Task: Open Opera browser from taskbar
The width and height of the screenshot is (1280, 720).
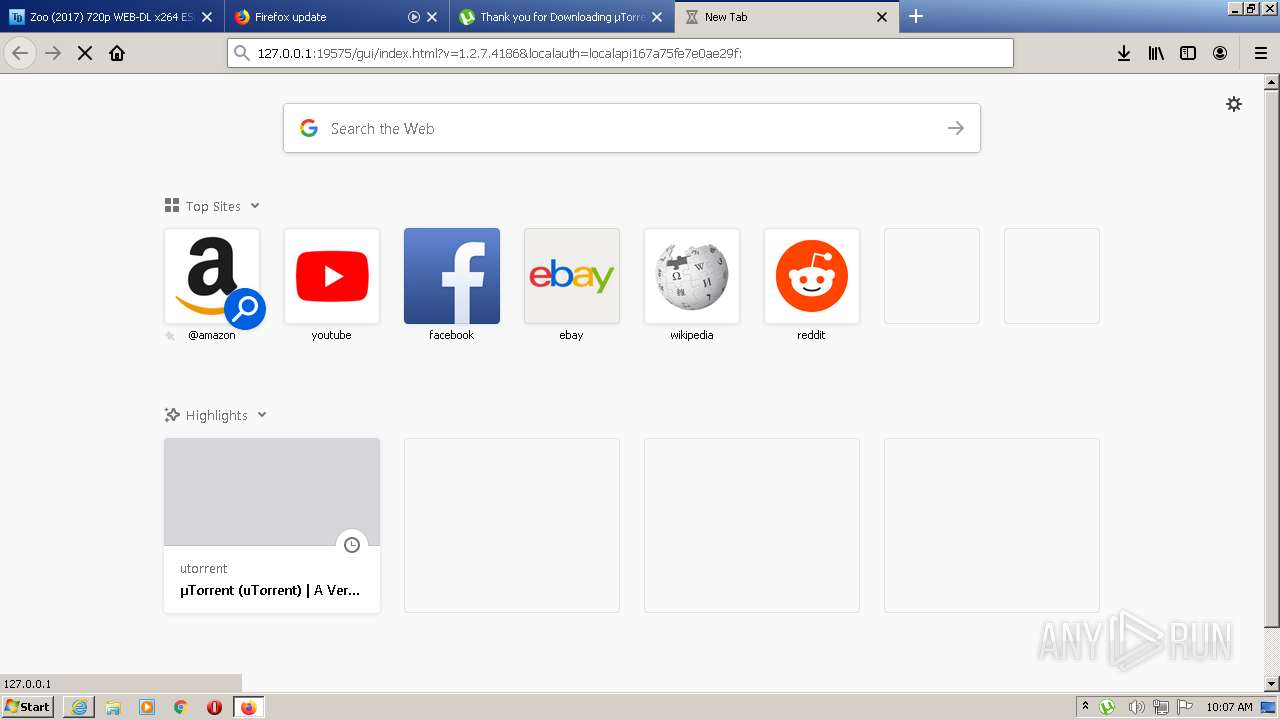Action: point(214,707)
